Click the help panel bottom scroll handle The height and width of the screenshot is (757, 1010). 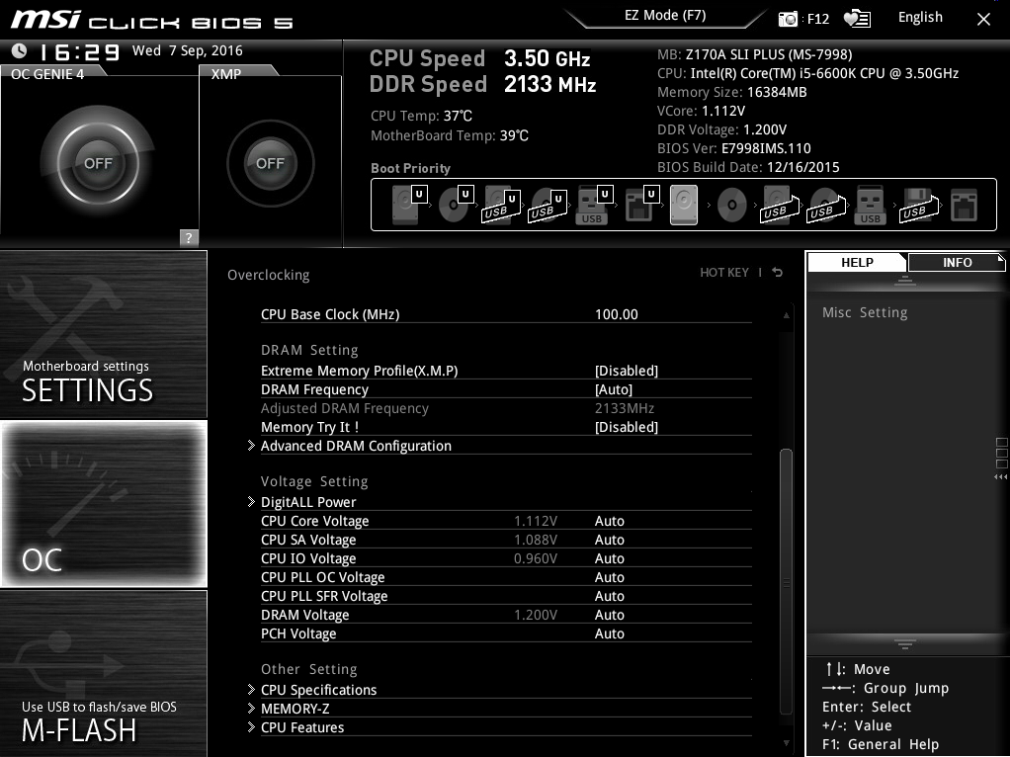(x=904, y=644)
